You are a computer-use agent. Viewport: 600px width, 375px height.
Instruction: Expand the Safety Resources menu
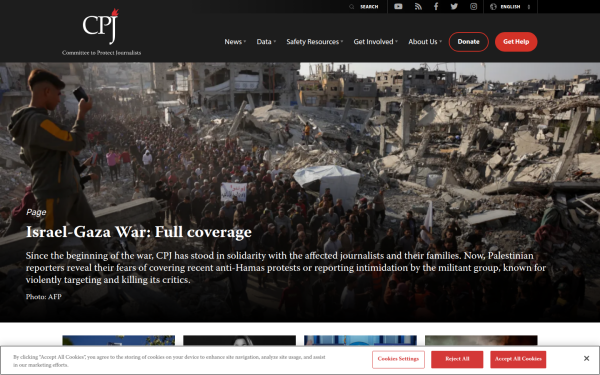click(315, 42)
